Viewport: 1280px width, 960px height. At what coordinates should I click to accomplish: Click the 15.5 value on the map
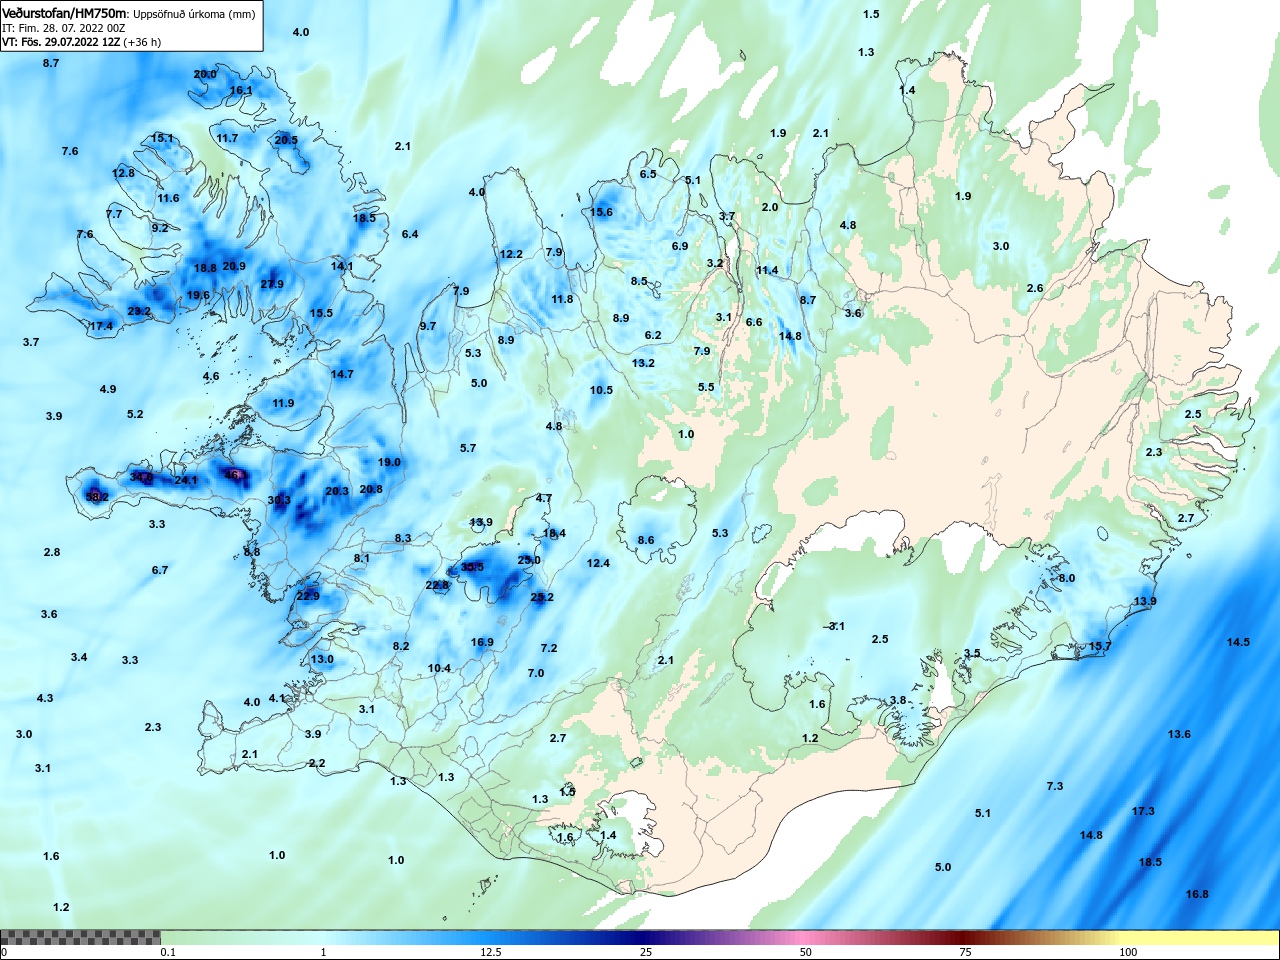(x=321, y=313)
